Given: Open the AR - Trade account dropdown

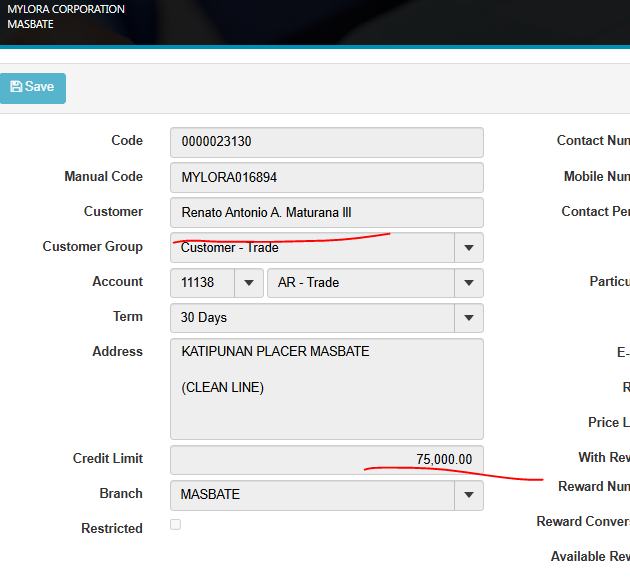Looking at the screenshot, I should tap(468, 283).
